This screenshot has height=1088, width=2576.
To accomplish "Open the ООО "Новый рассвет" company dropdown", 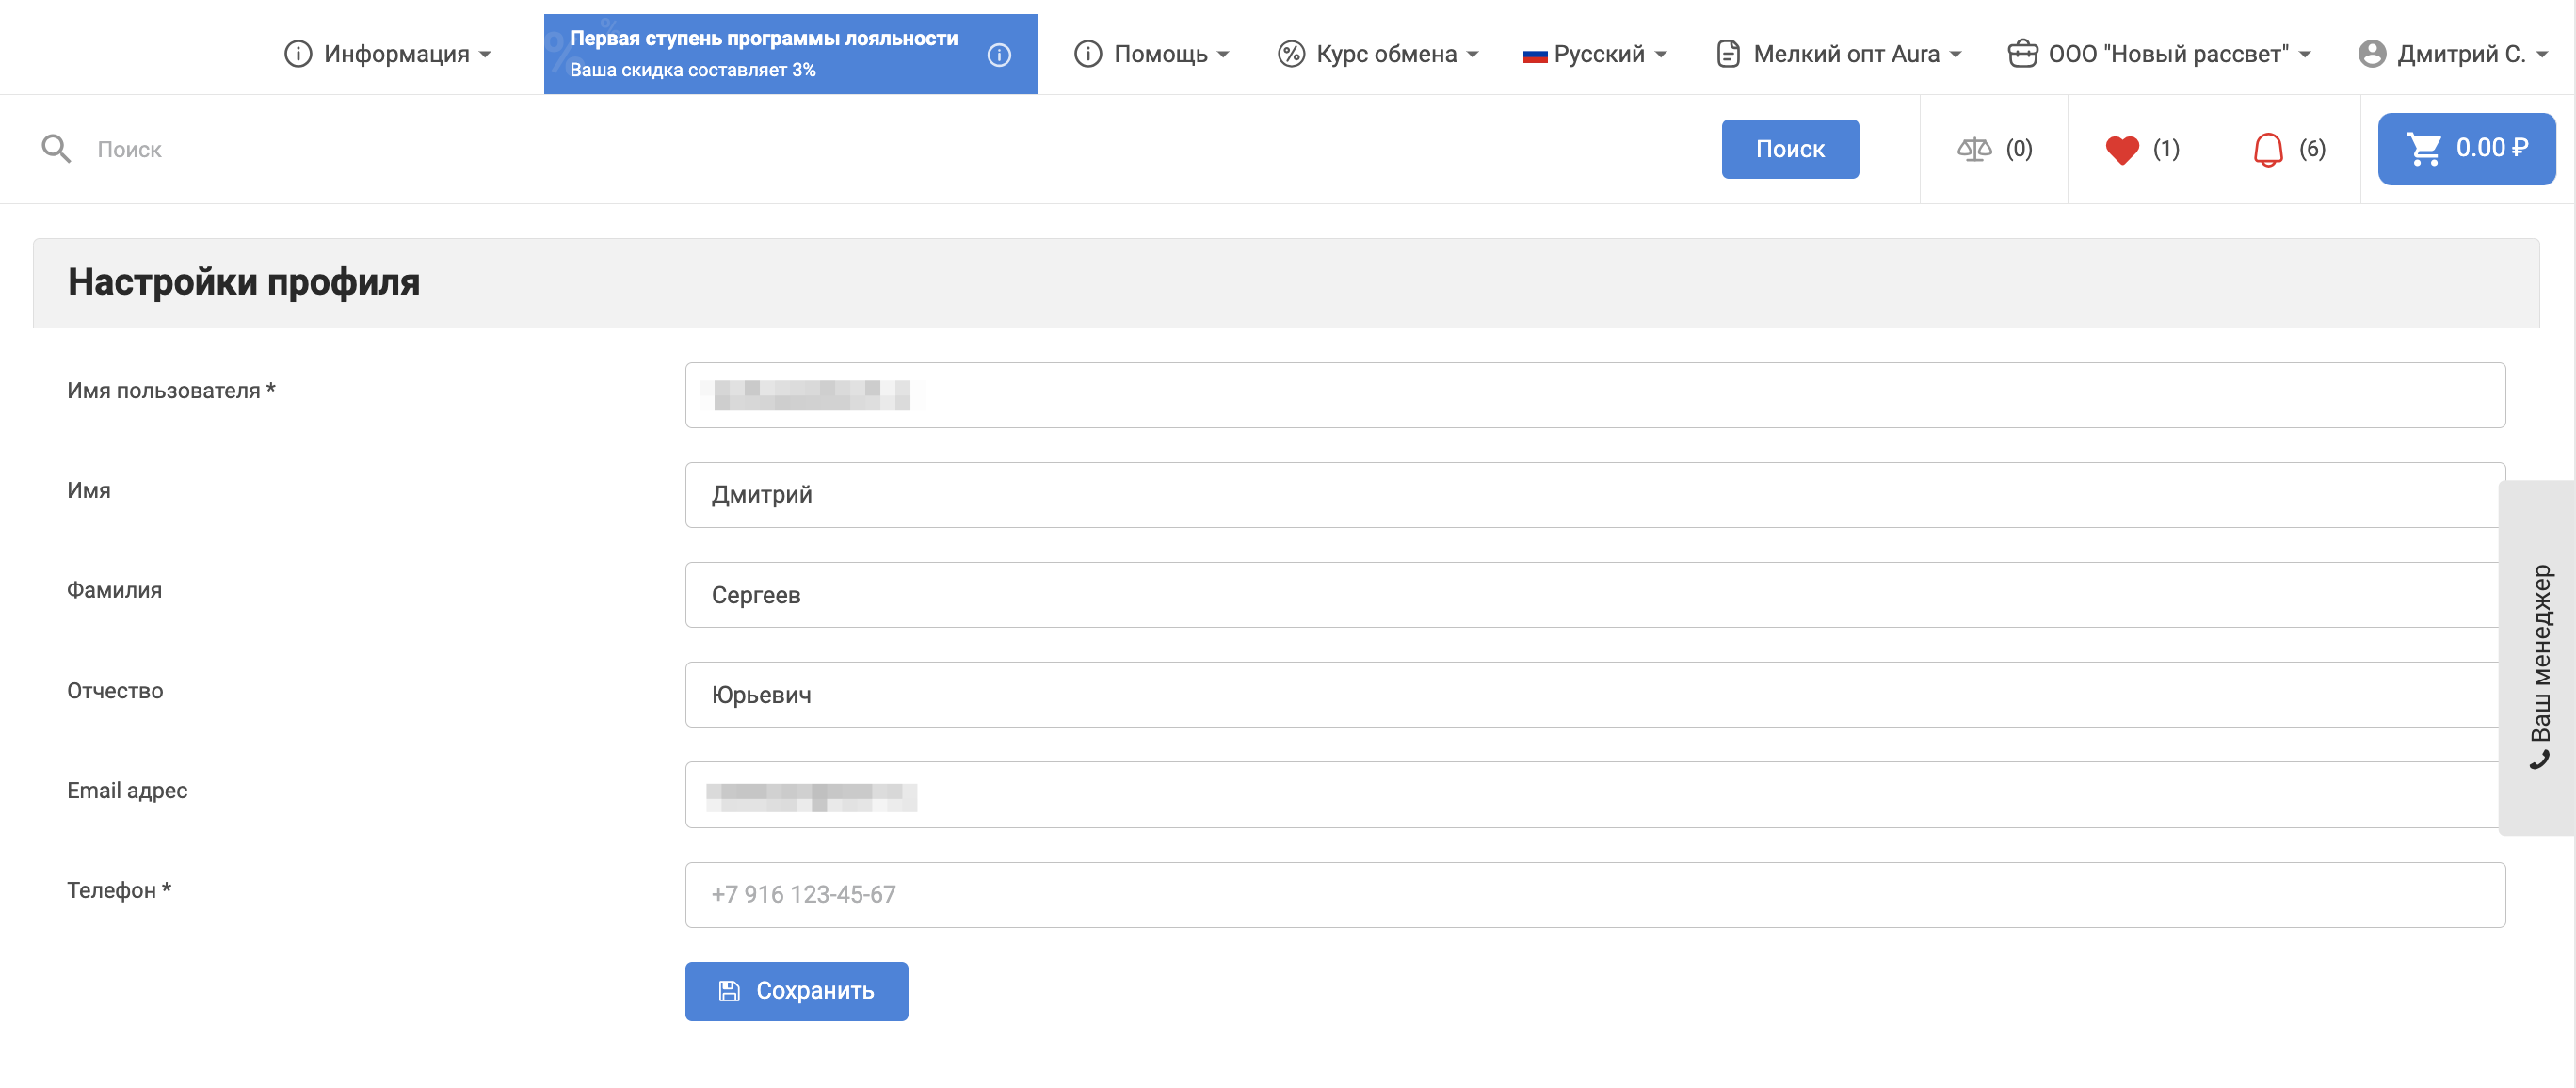I will (x=2159, y=54).
